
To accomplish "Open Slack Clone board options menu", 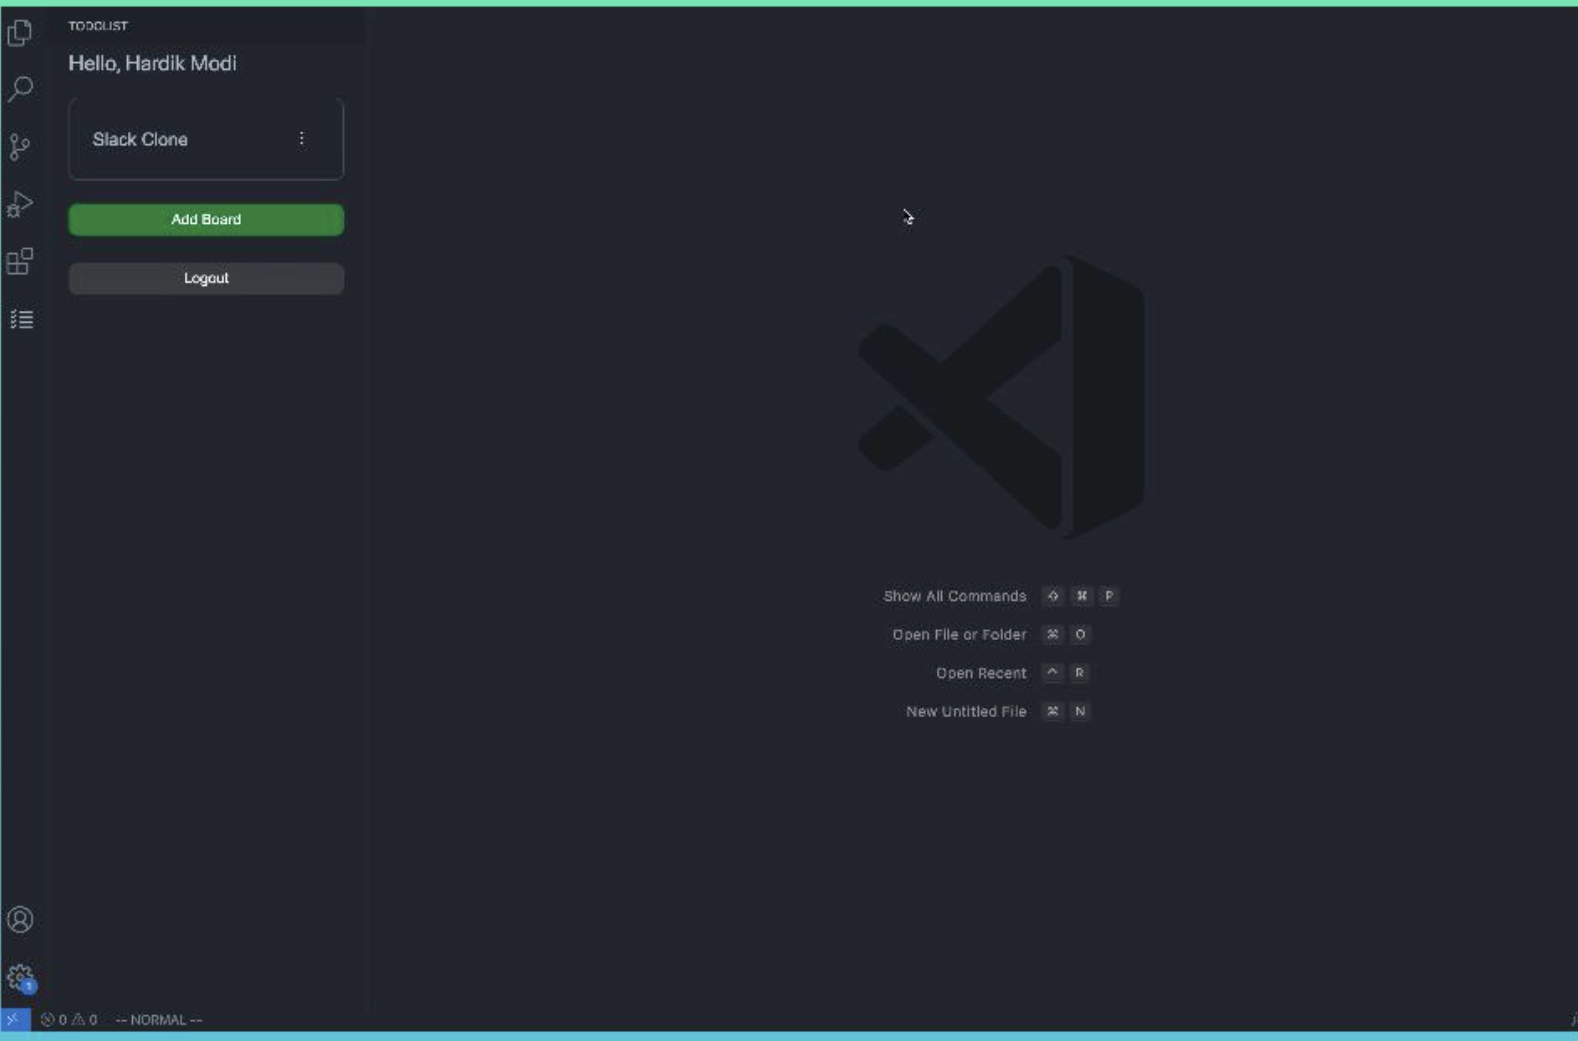I will pos(301,139).
